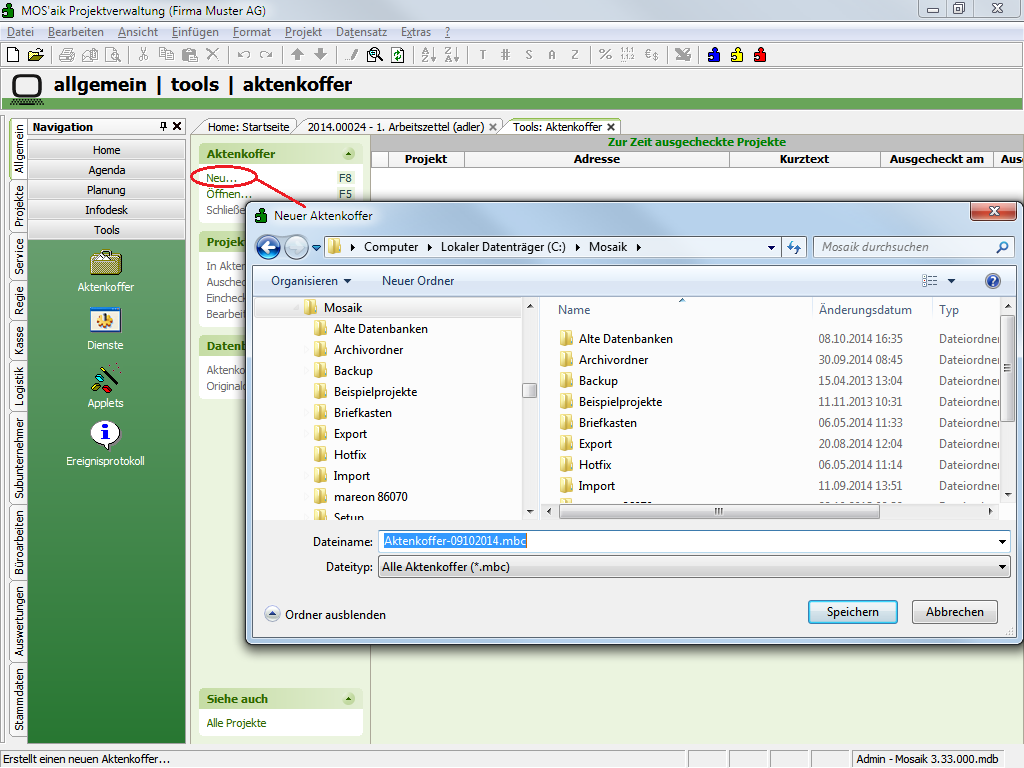Open the Datei menu
The image size is (1024, 768).
pyautogui.click(x=20, y=32)
